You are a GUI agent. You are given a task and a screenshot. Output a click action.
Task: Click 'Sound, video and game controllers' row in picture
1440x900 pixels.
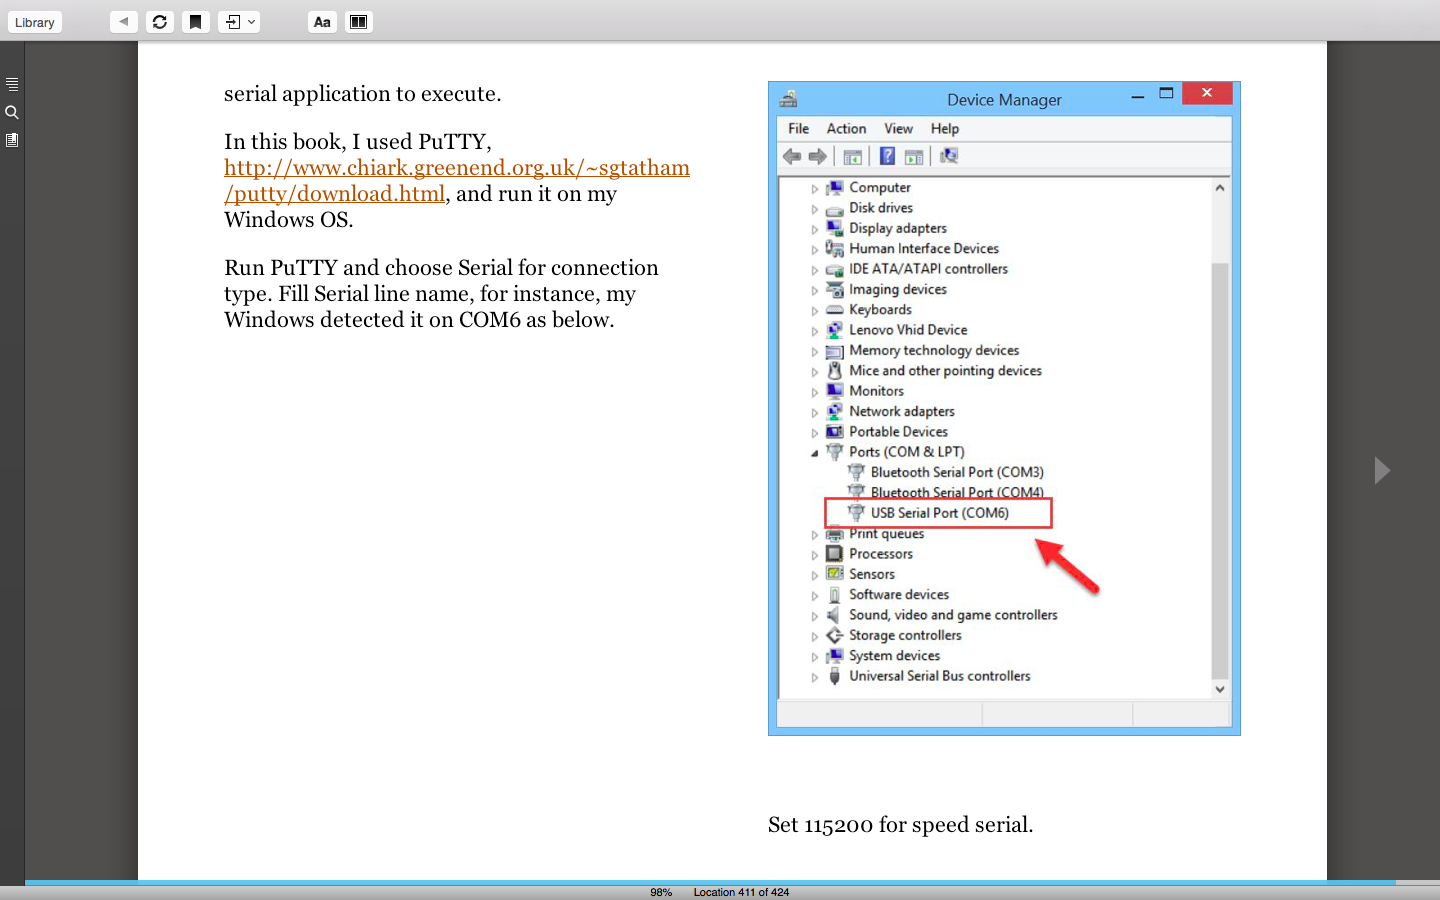pos(942,615)
